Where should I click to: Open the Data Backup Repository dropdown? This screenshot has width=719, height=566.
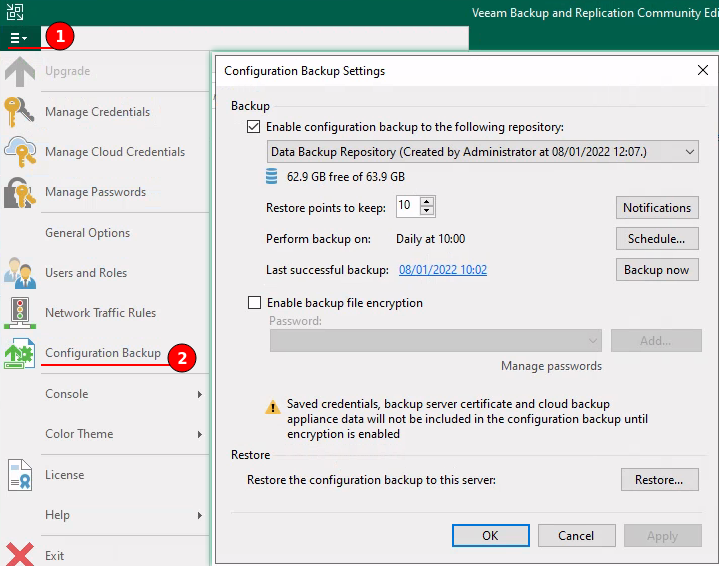[x=482, y=152]
